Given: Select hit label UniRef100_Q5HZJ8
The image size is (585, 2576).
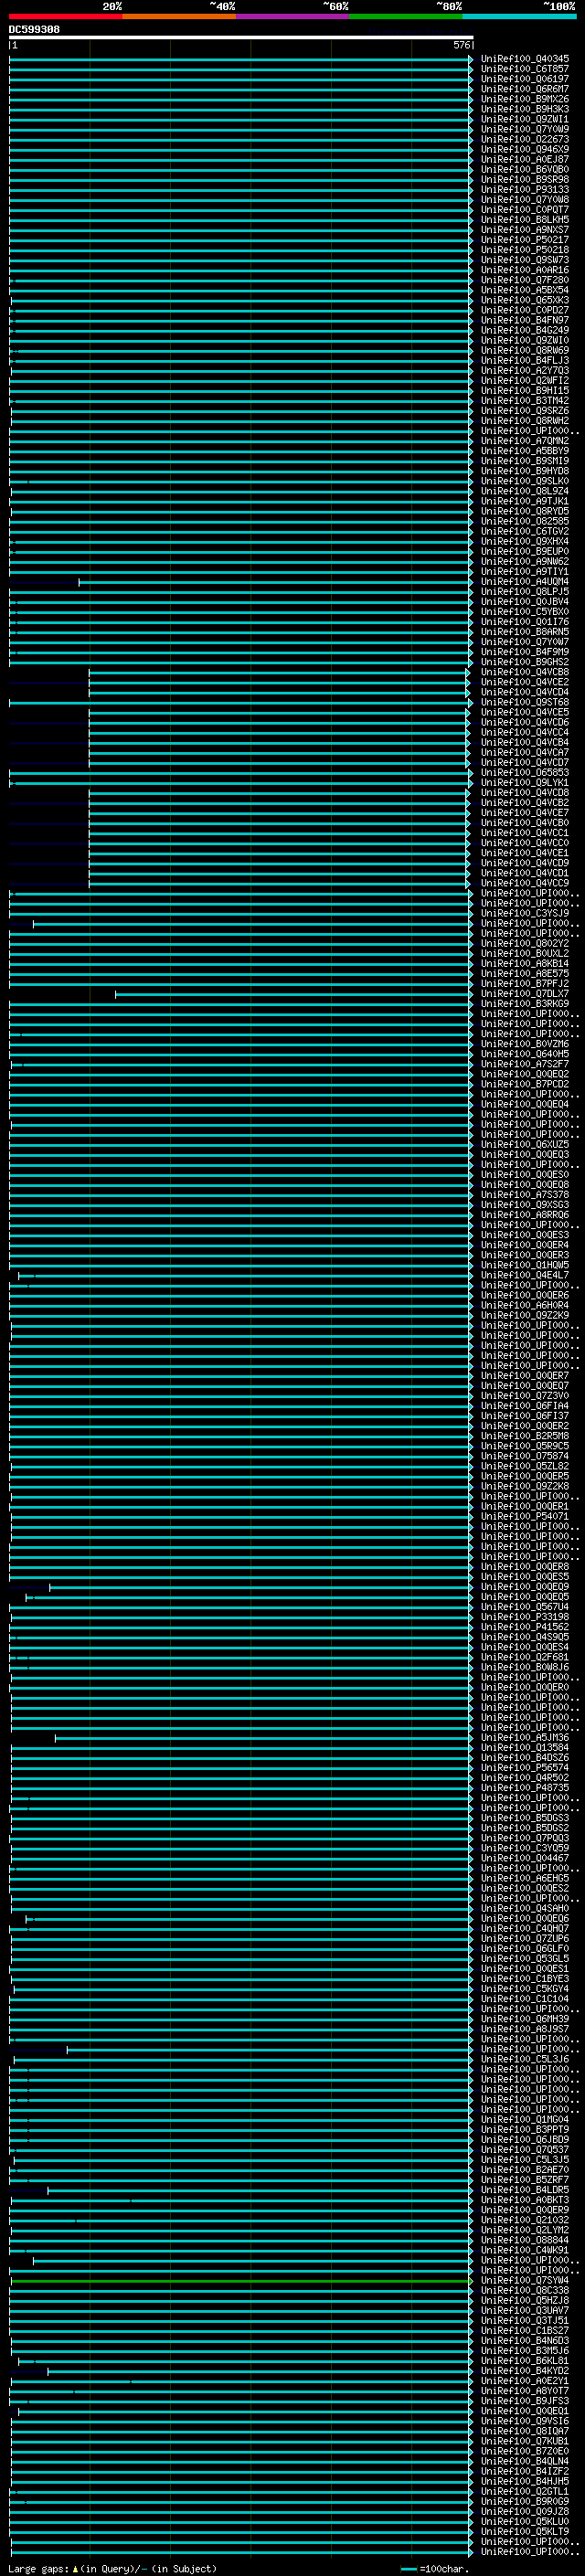Looking at the screenshot, I should click(525, 2300).
